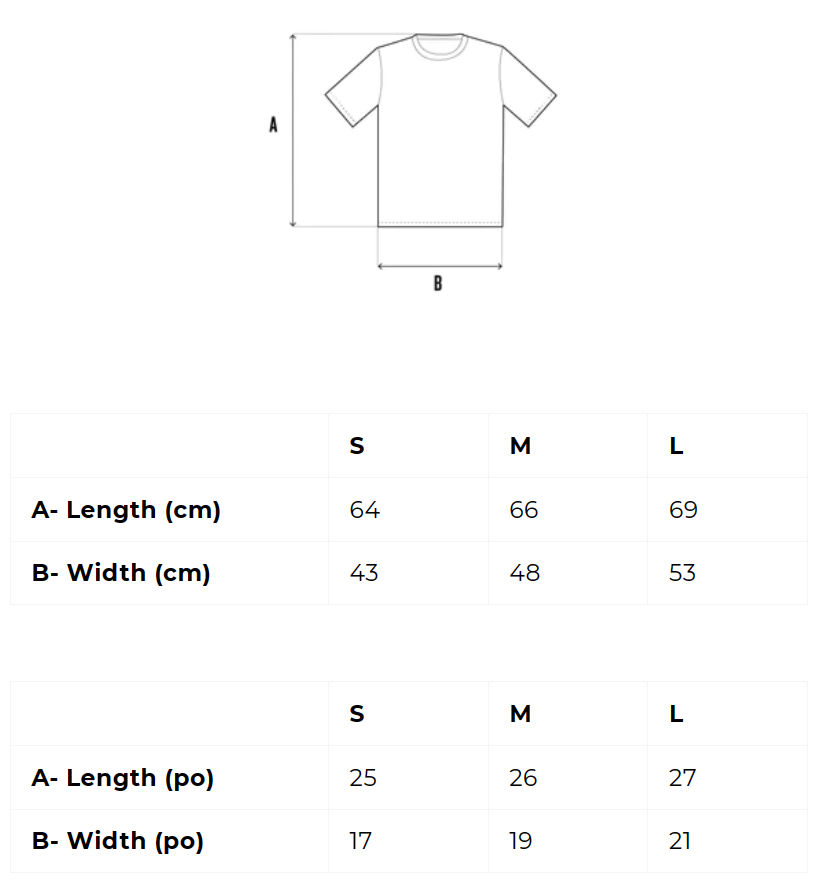Click the letter A beside the vertical length arrow
Viewport: 819px width, 884px height.
click(273, 125)
